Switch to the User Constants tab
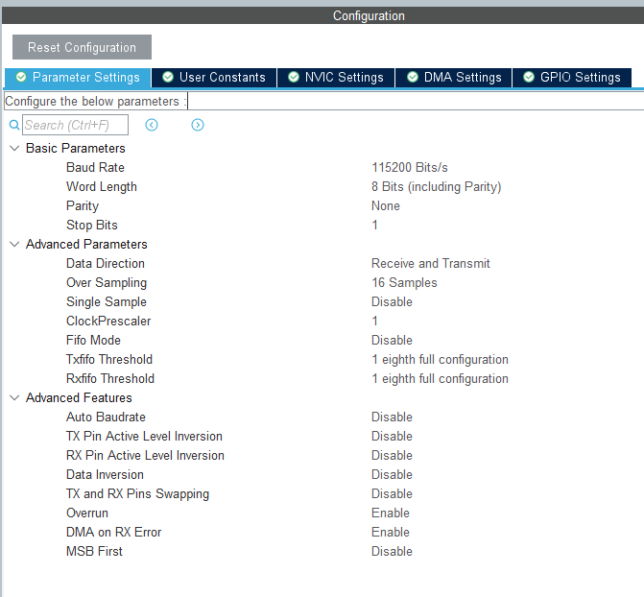This screenshot has width=644, height=597. tap(213, 77)
